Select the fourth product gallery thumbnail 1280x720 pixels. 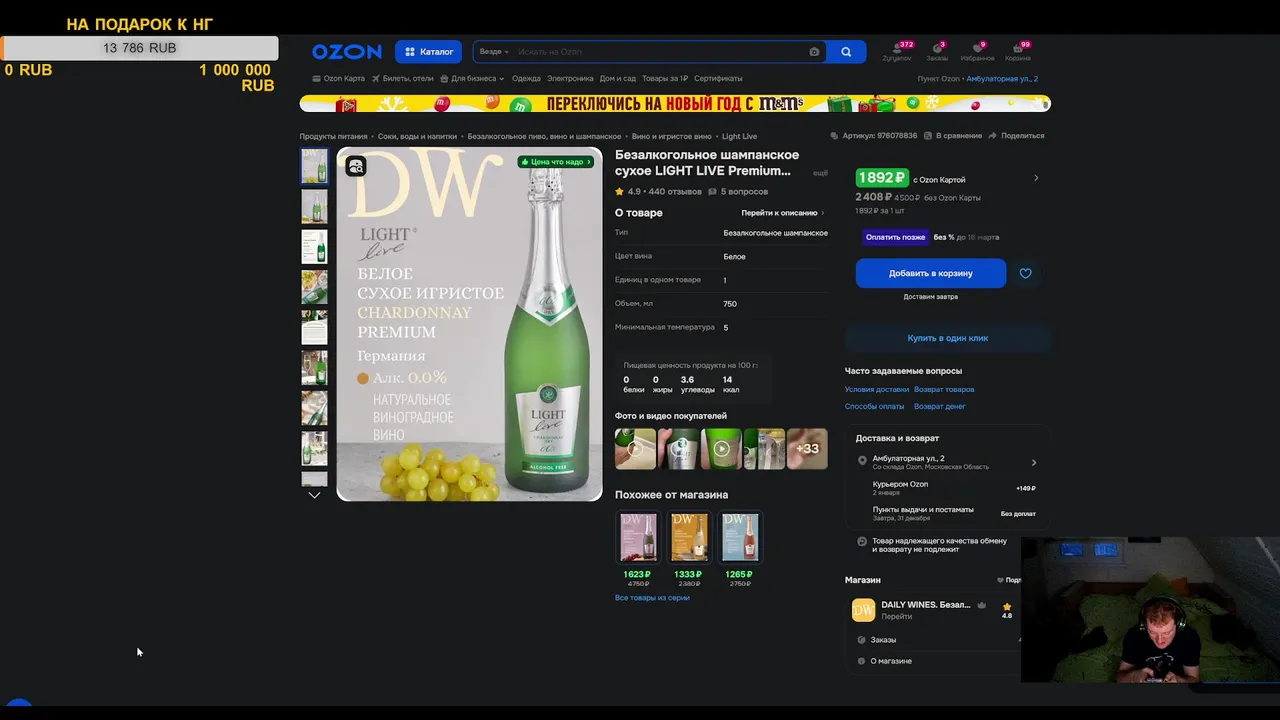314,287
